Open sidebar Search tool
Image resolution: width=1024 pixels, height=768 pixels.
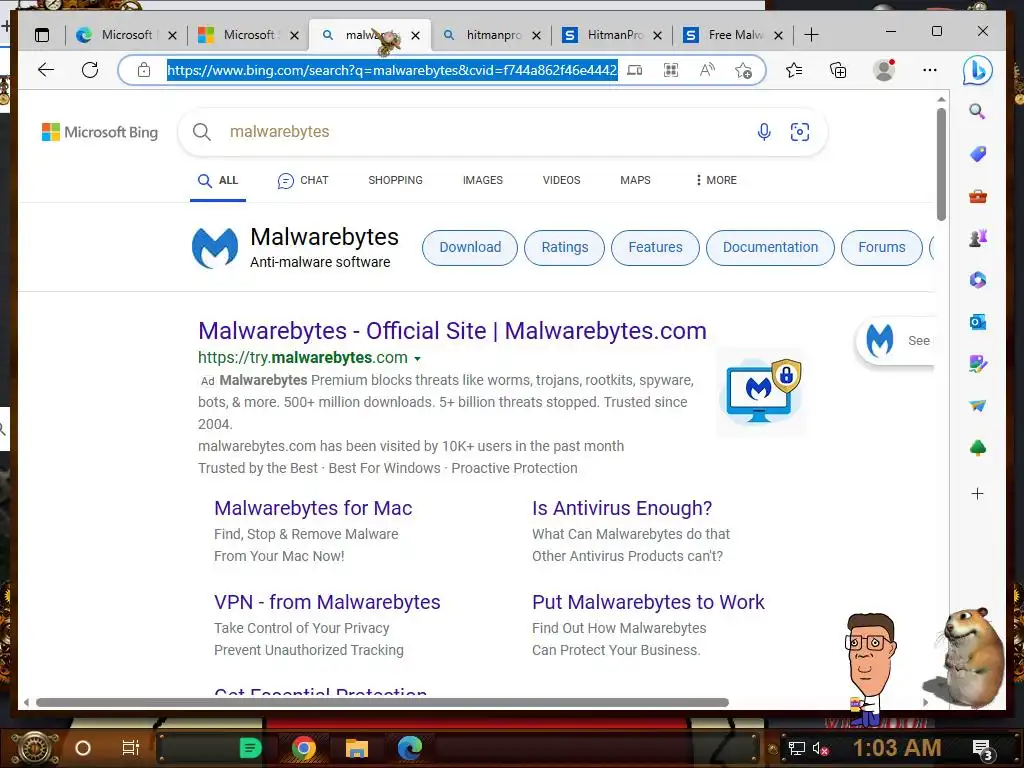pyautogui.click(x=977, y=111)
